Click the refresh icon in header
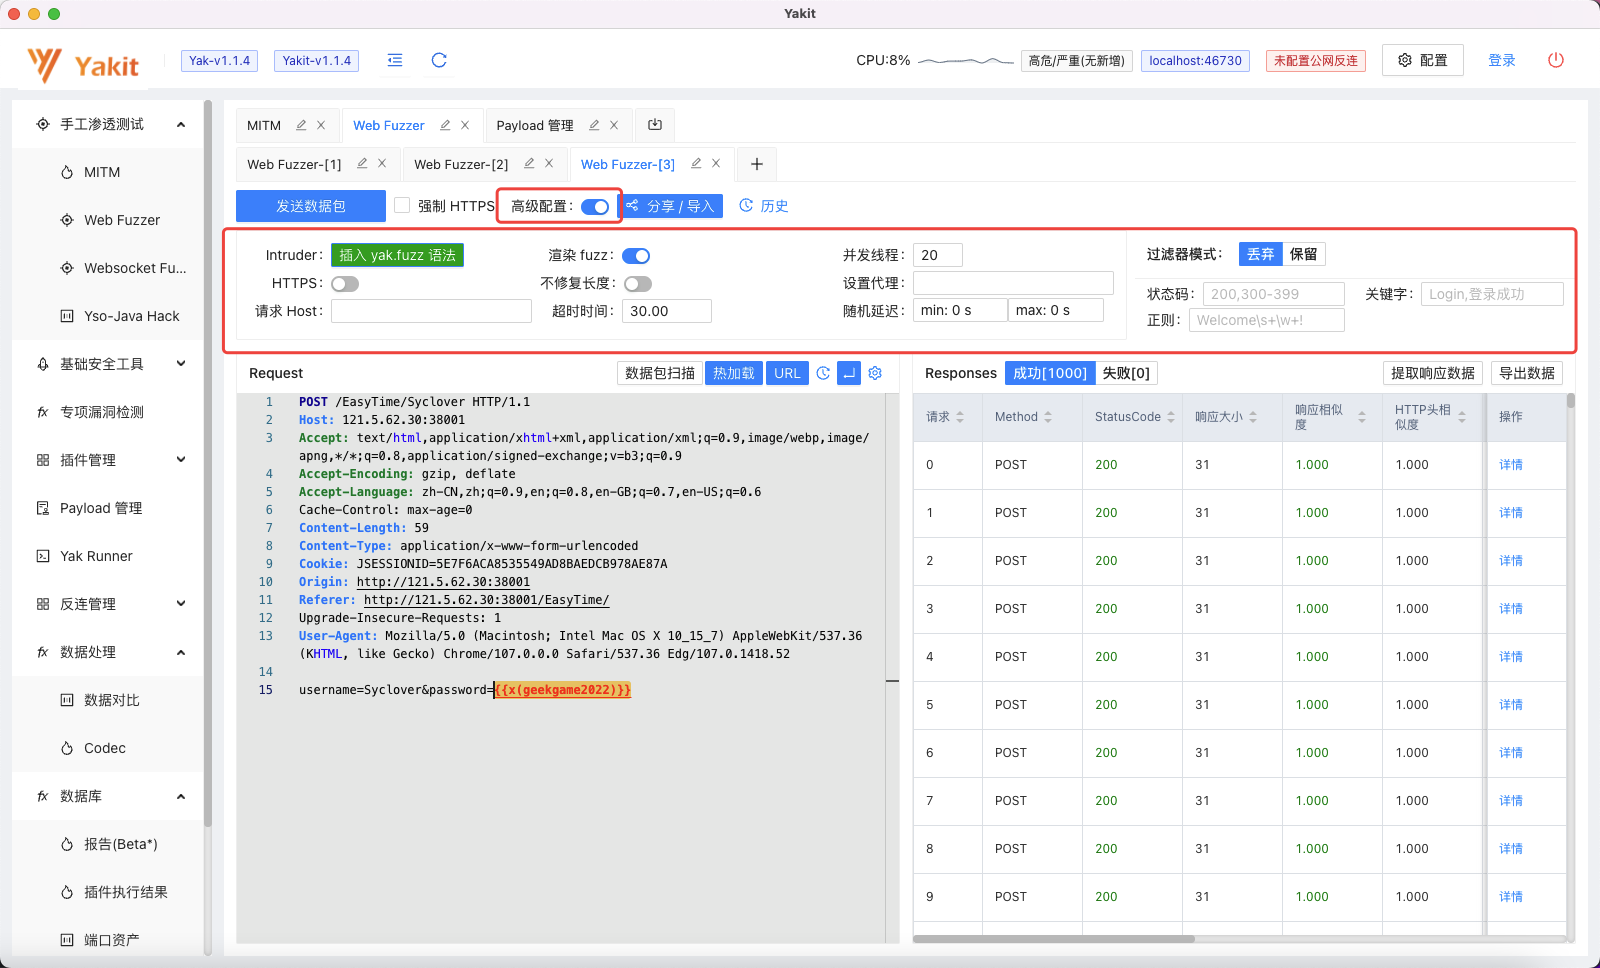Viewport: 1600px width, 968px height. click(x=439, y=60)
